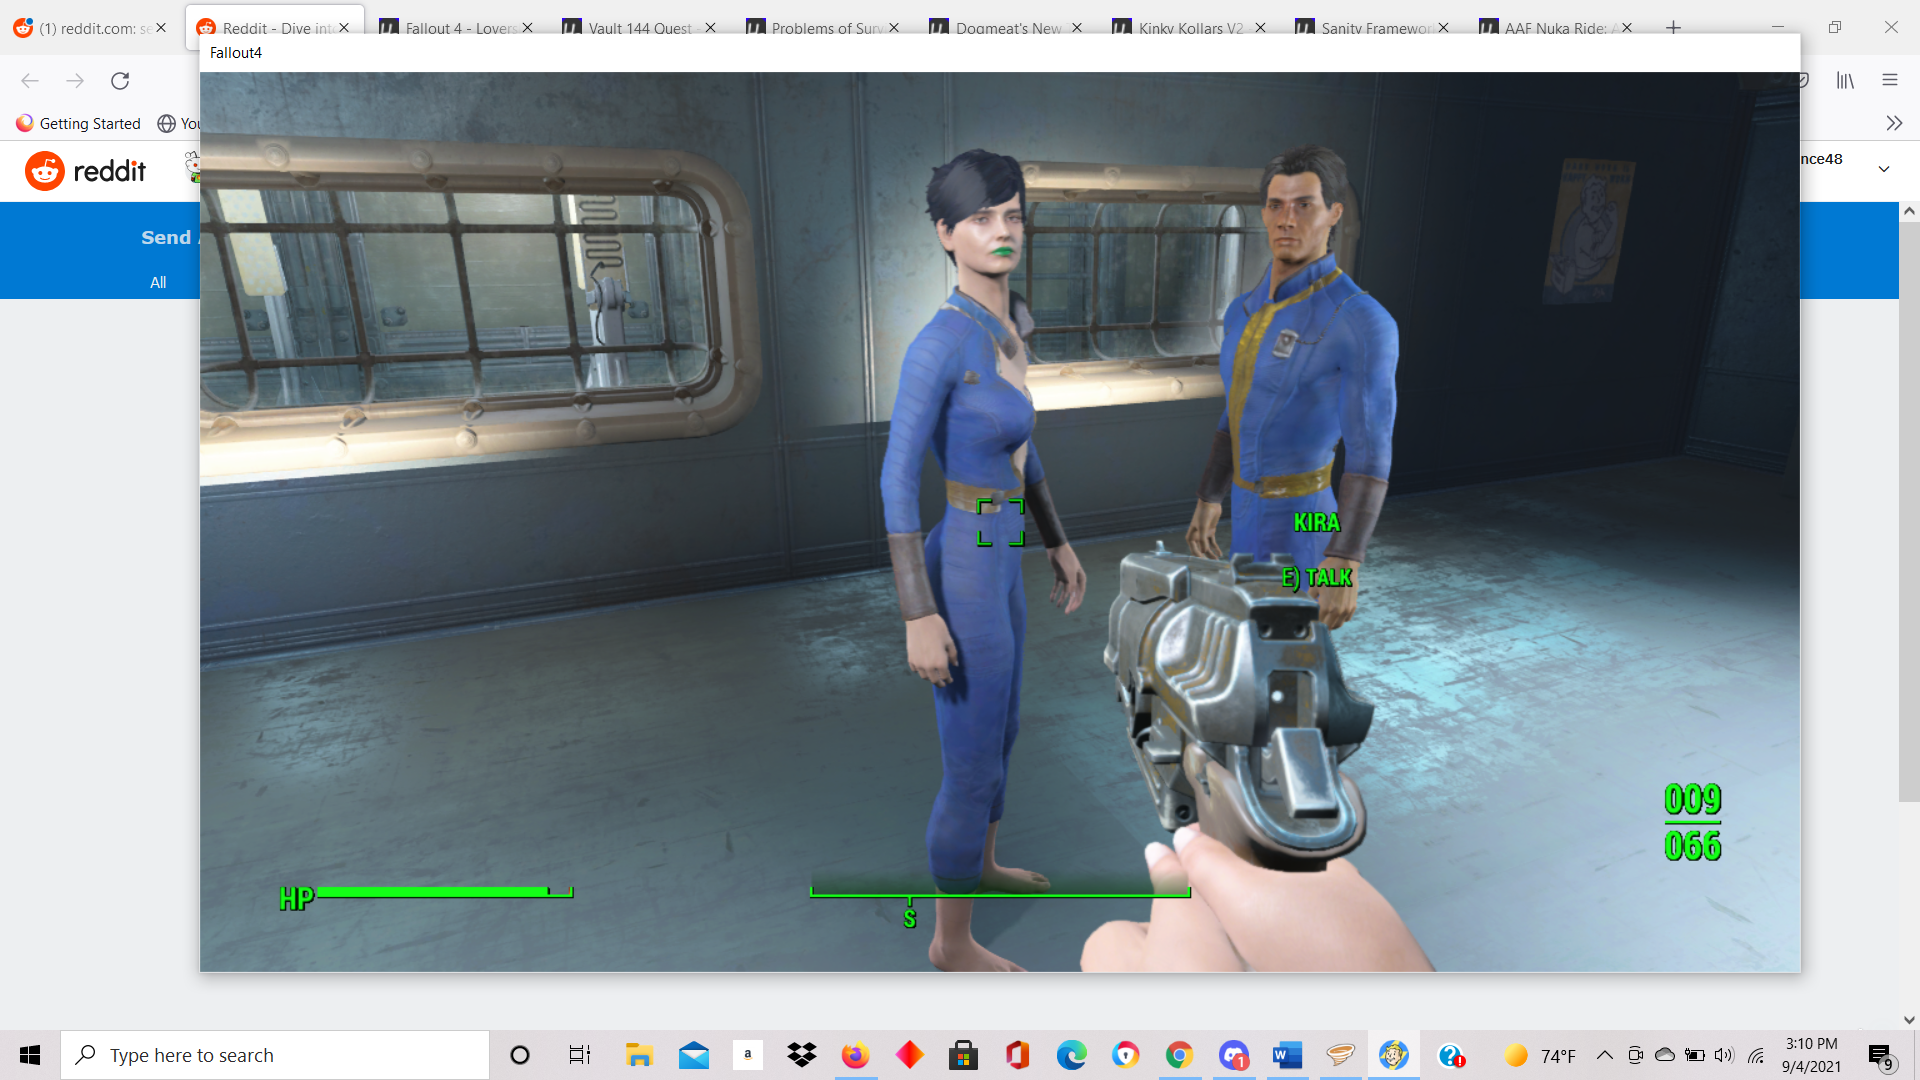Viewport: 1920px width, 1080px height.
Task: Select the All messages tab on reddit
Action: pyautogui.click(x=158, y=282)
